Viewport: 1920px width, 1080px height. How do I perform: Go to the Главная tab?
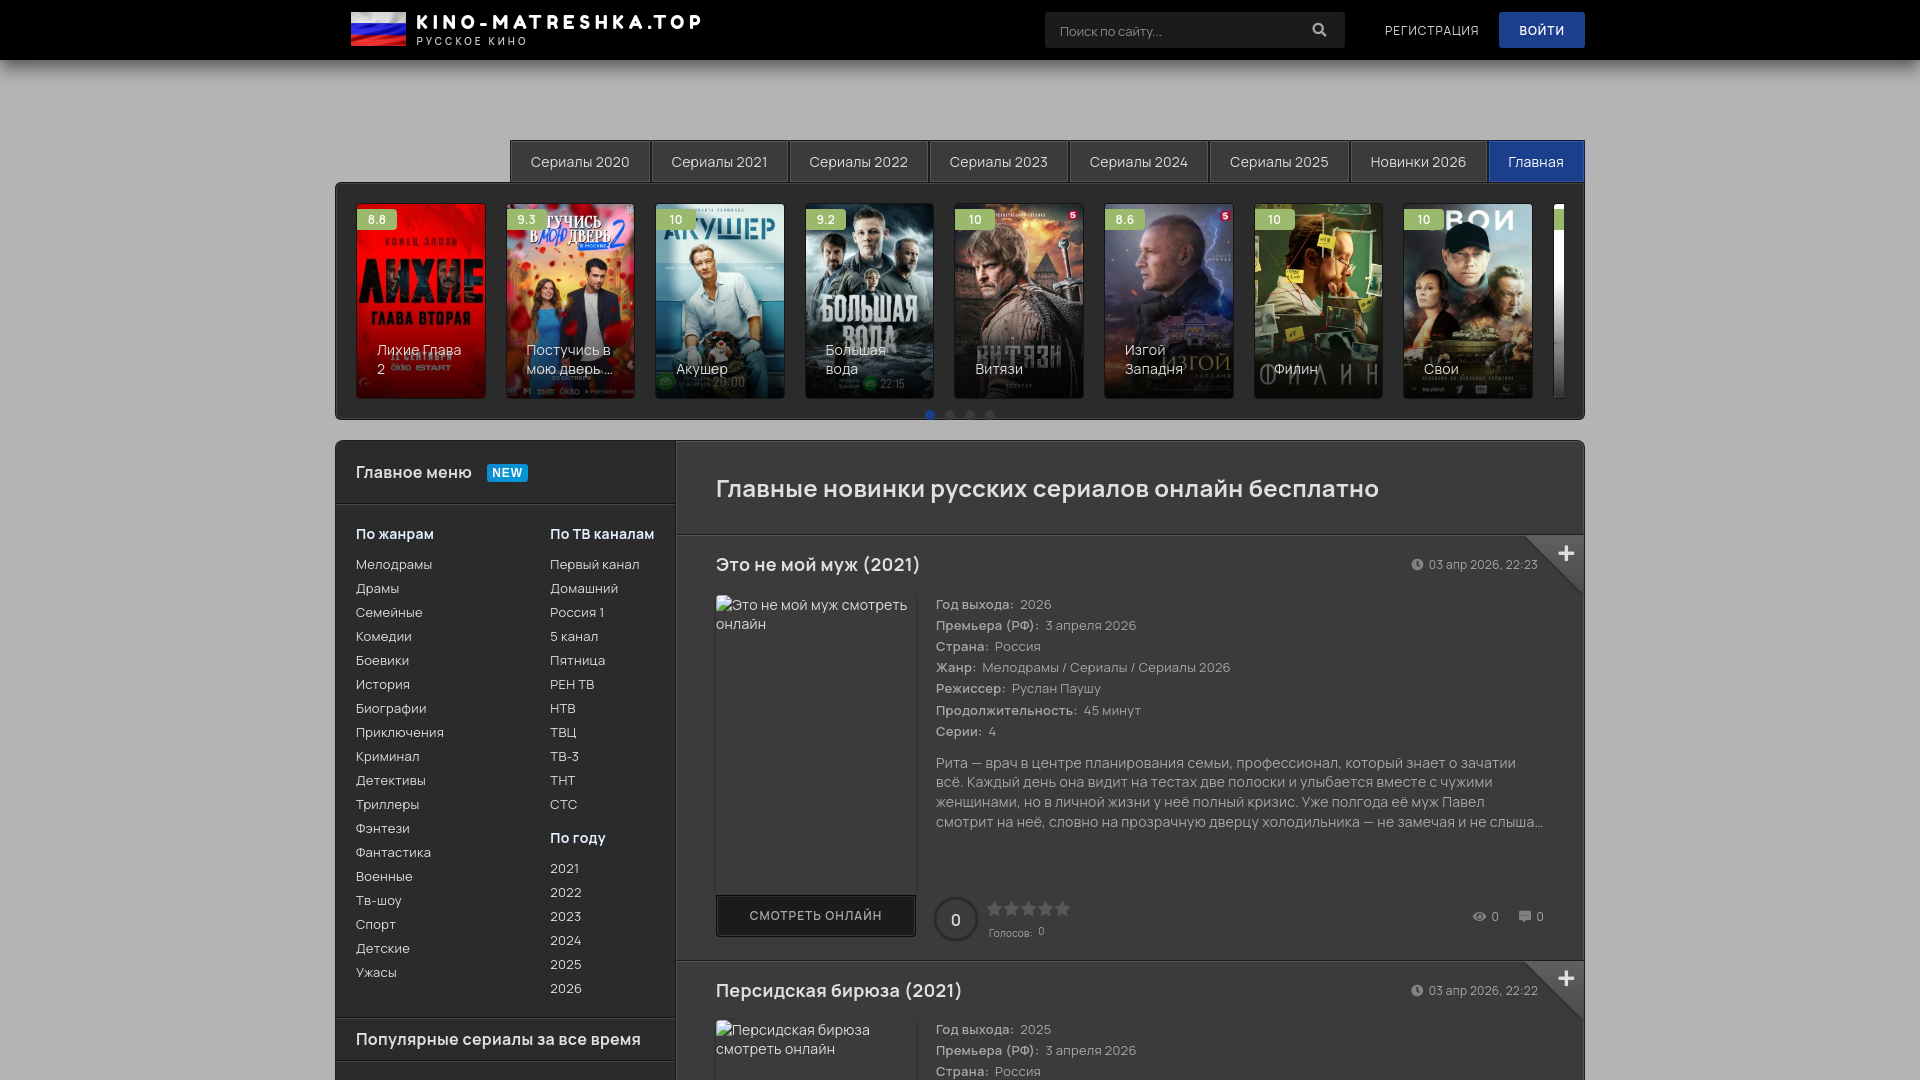(1536, 161)
